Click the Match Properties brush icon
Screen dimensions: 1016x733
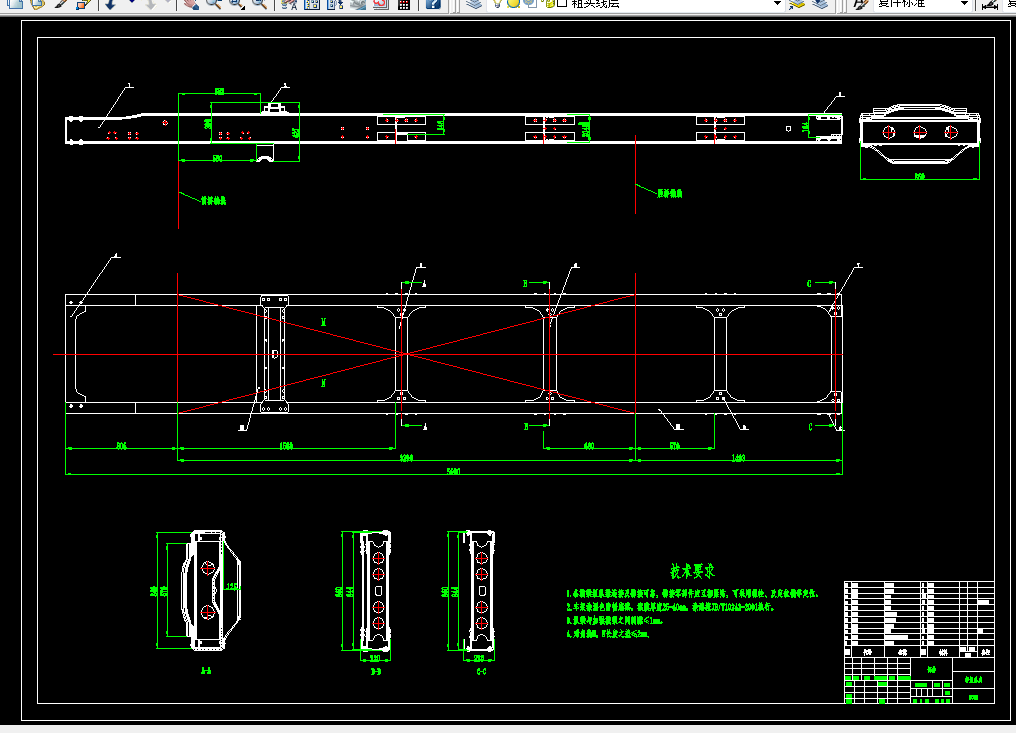pyautogui.click(x=60, y=4)
